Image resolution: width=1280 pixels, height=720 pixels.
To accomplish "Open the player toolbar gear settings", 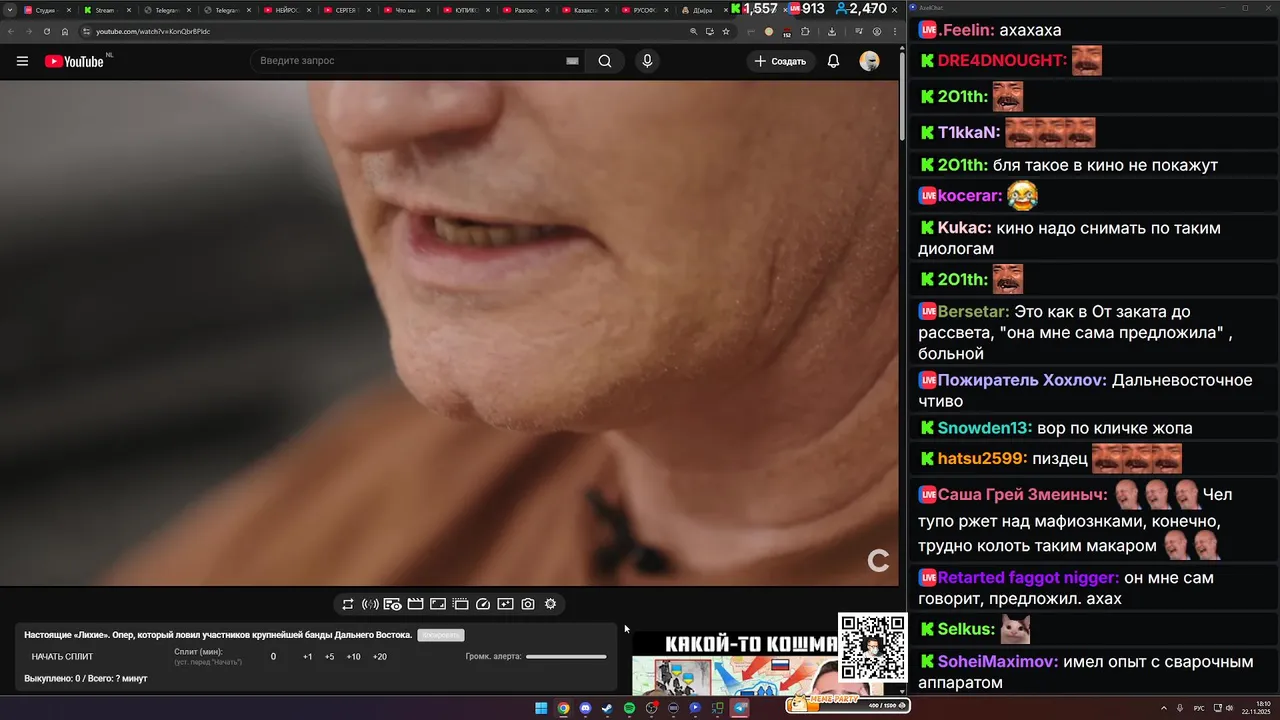I will click(550, 604).
